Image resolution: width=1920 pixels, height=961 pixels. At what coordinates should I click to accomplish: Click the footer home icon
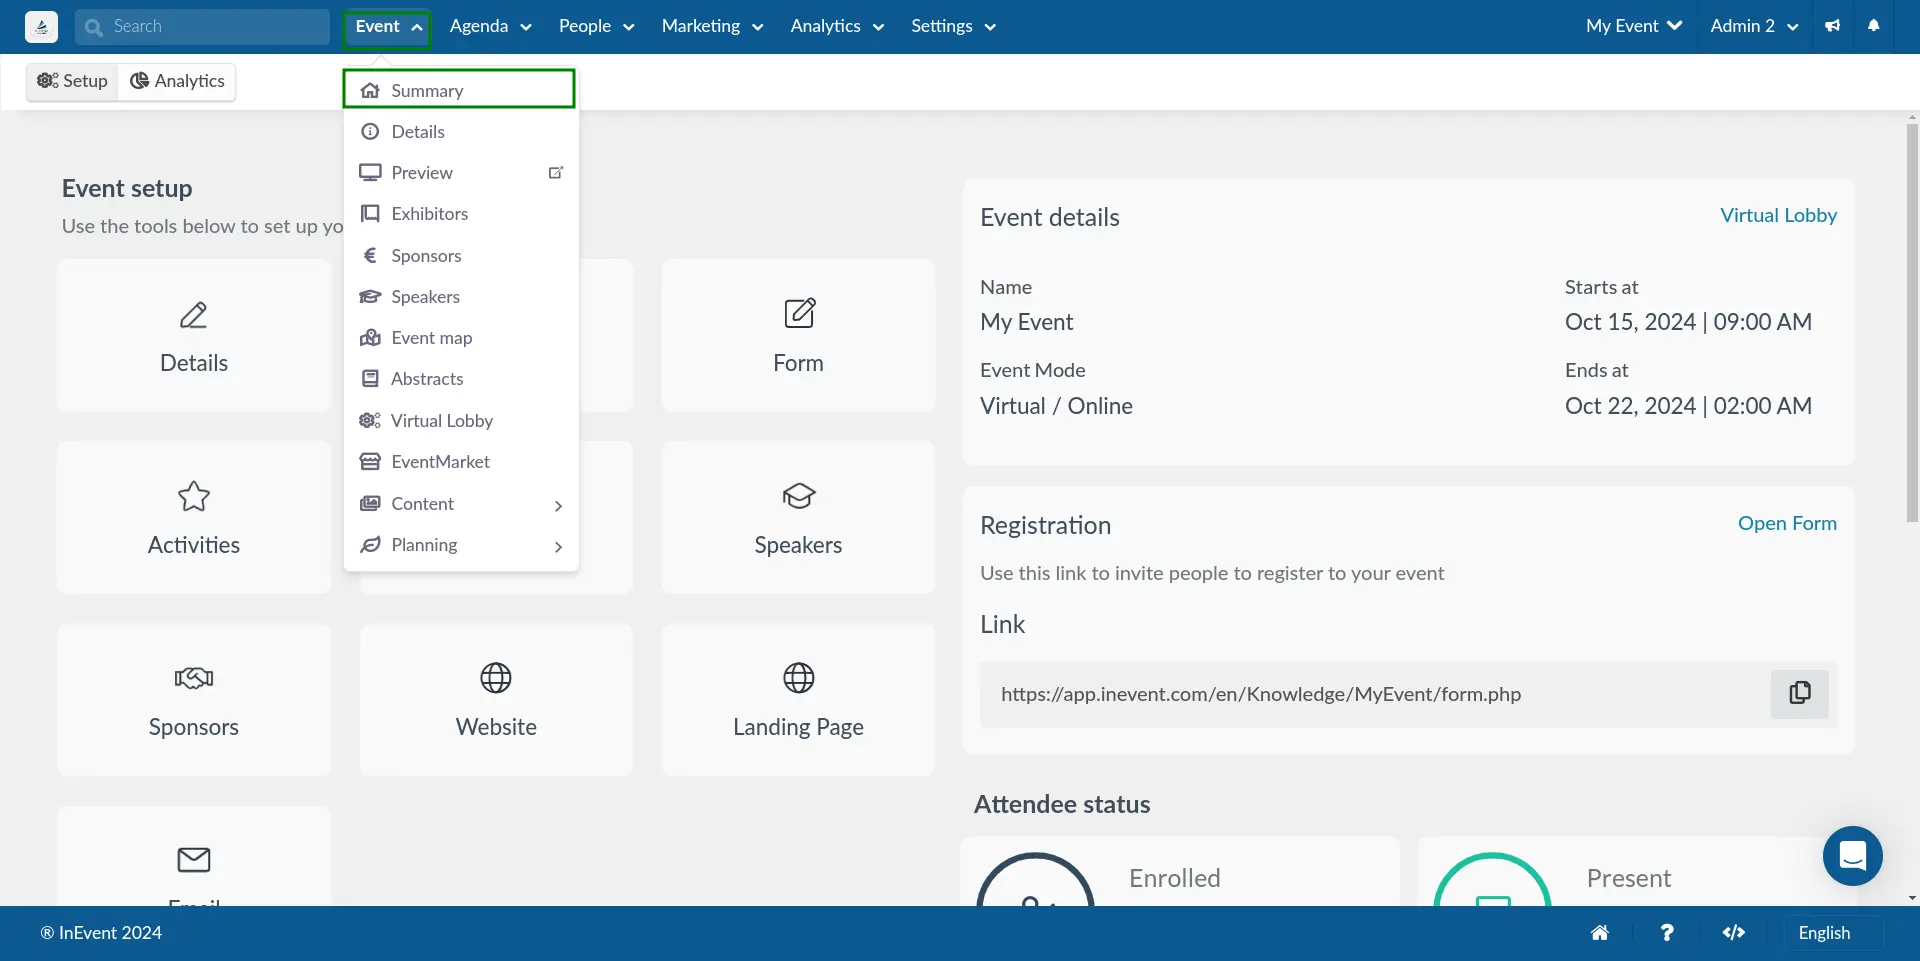pyautogui.click(x=1600, y=933)
